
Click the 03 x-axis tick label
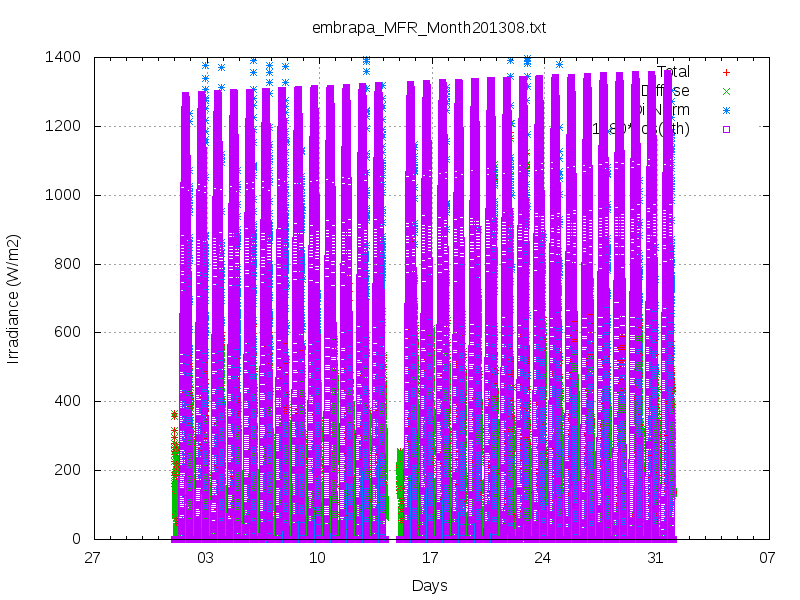point(205,558)
